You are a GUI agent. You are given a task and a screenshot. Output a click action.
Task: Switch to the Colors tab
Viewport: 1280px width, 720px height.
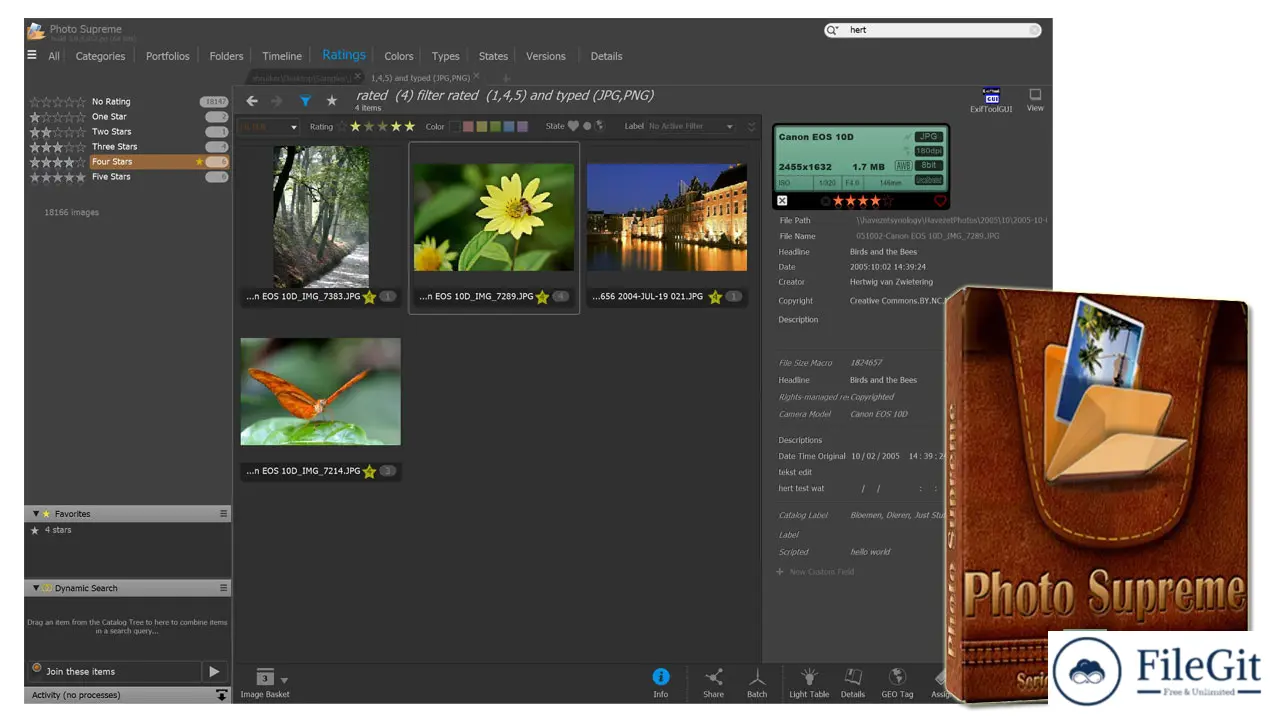(399, 56)
